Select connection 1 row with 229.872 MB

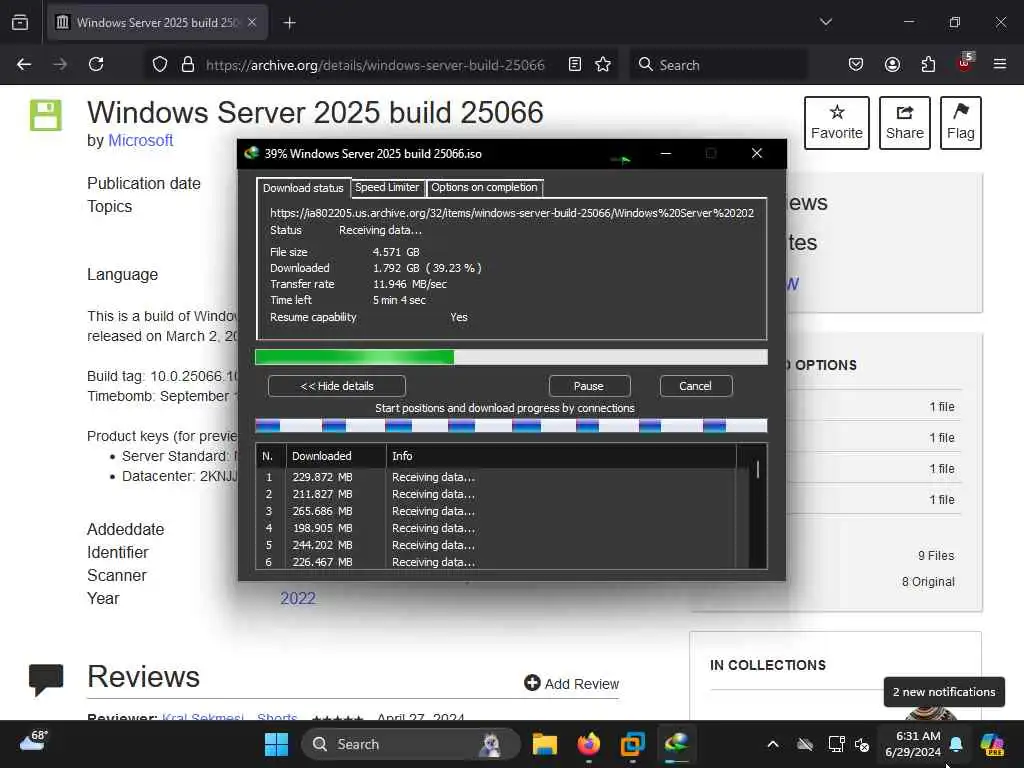tap(496, 477)
